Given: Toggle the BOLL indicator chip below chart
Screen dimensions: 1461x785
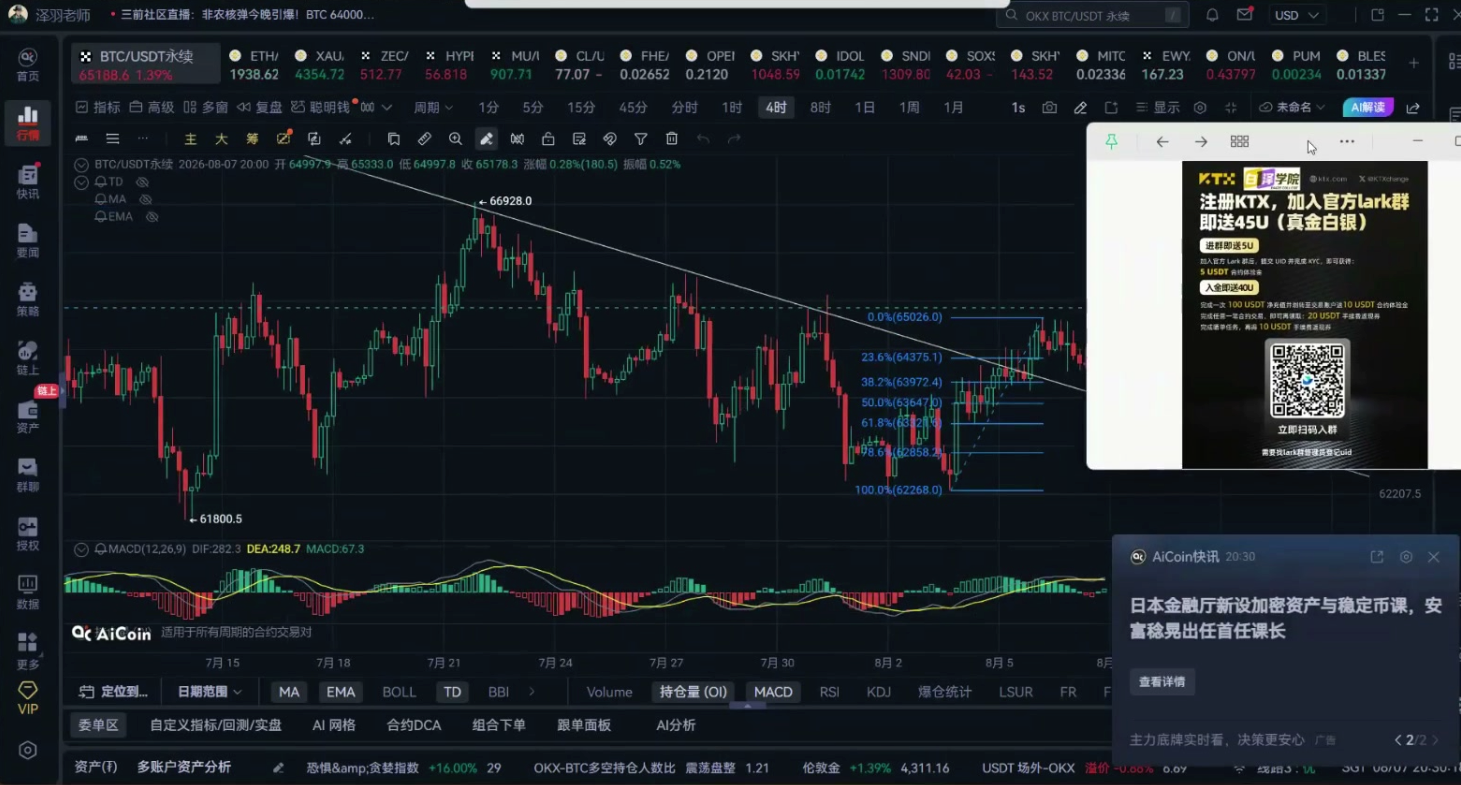Looking at the screenshot, I should point(399,692).
